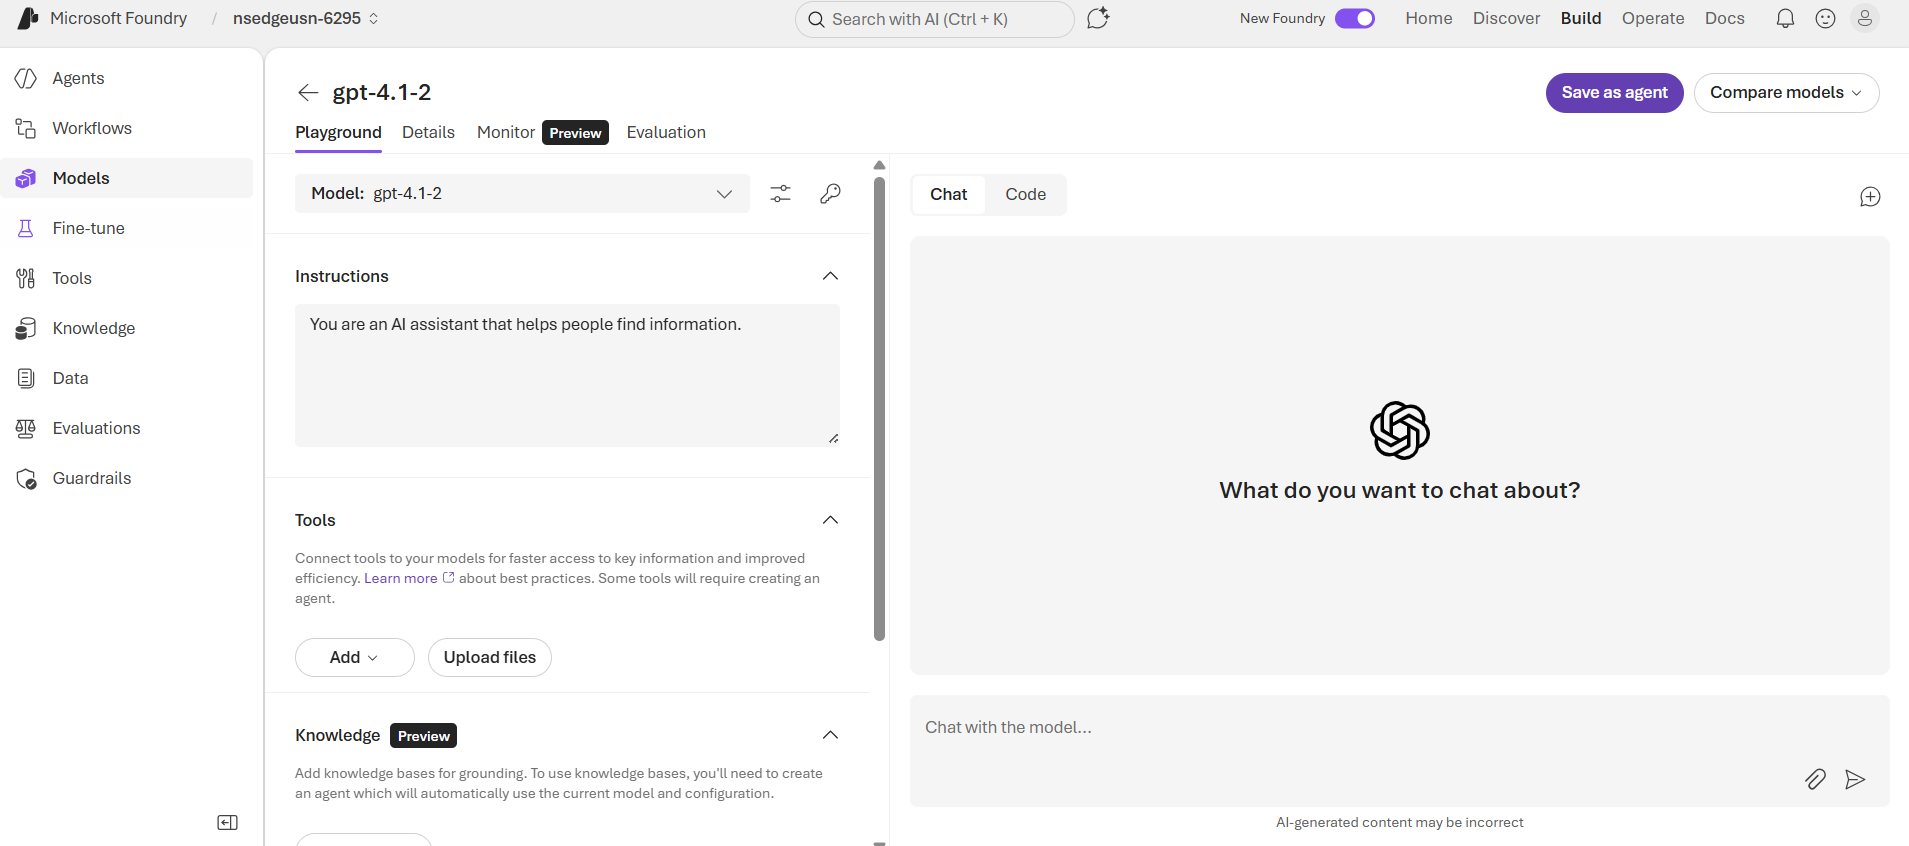Follow the Learn more link

click(x=401, y=578)
